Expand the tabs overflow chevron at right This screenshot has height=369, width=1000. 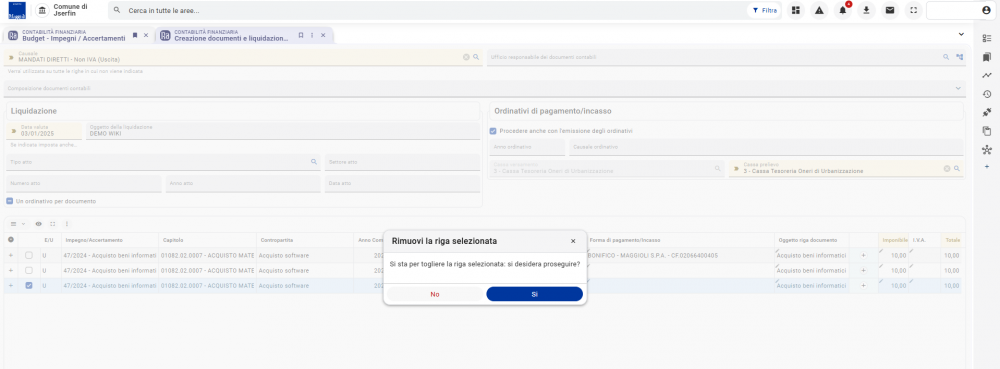tap(960, 34)
